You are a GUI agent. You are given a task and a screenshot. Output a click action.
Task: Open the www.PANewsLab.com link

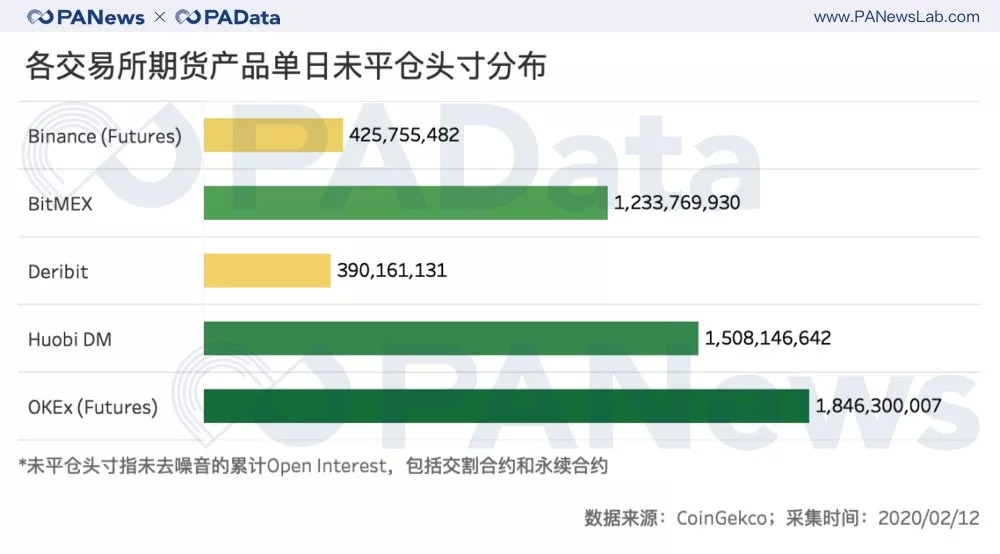pos(896,17)
